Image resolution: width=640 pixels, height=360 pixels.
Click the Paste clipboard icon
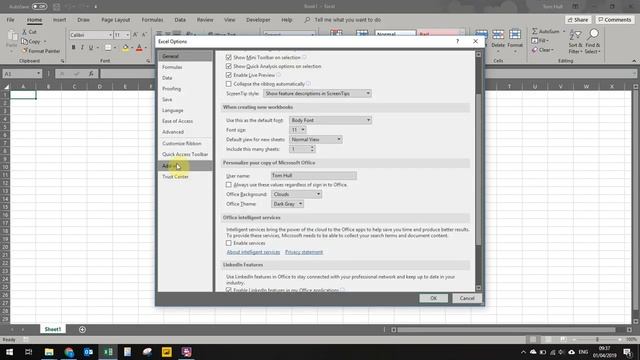coord(12,37)
